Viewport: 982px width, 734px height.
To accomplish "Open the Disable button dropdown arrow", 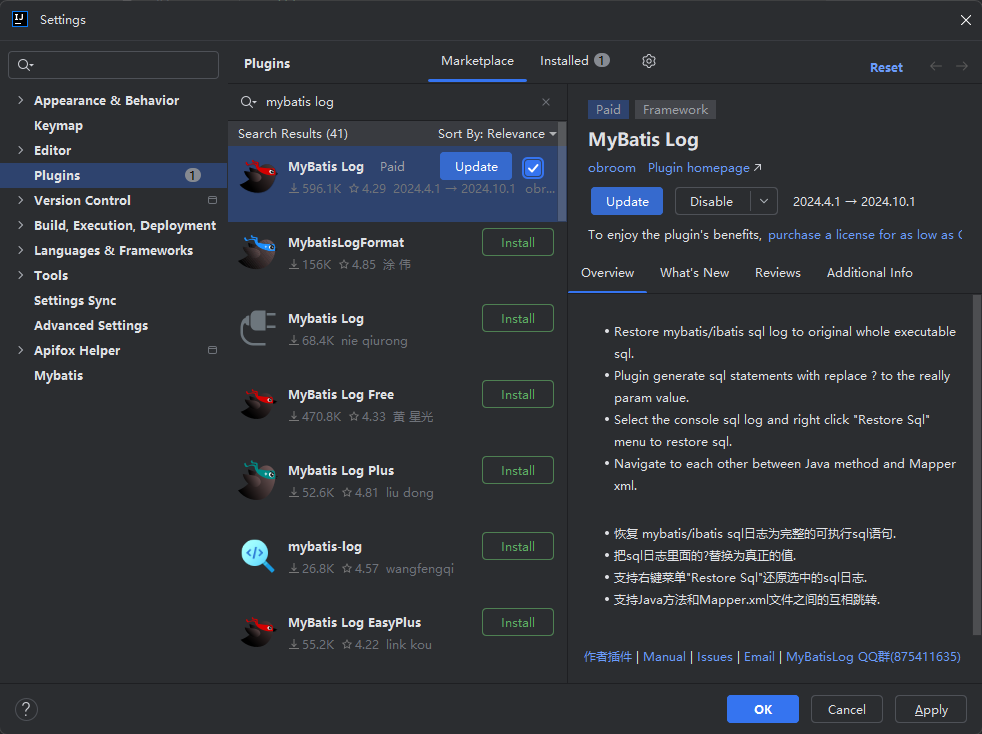I will click(x=764, y=202).
